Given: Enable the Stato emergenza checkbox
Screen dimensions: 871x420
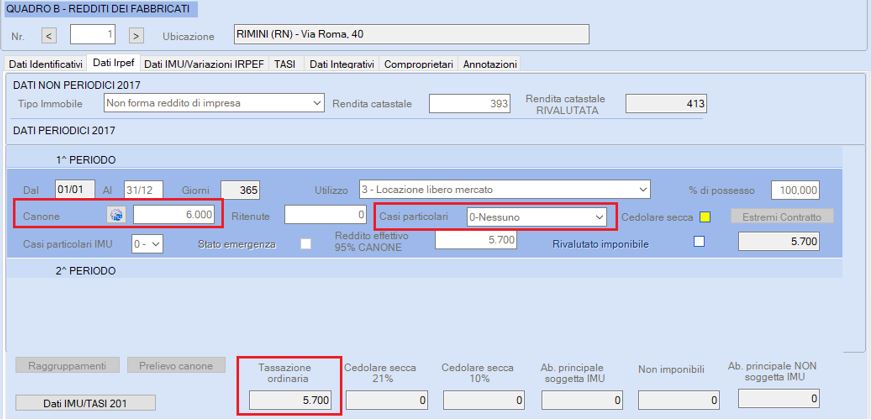Looking at the screenshot, I should point(306,243).
